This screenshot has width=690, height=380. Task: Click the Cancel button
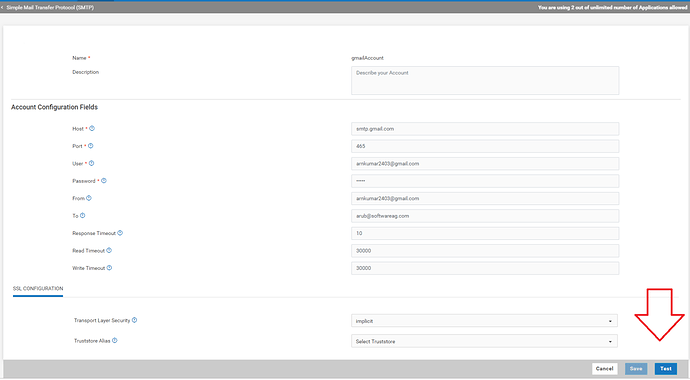(x=605, y=369)
